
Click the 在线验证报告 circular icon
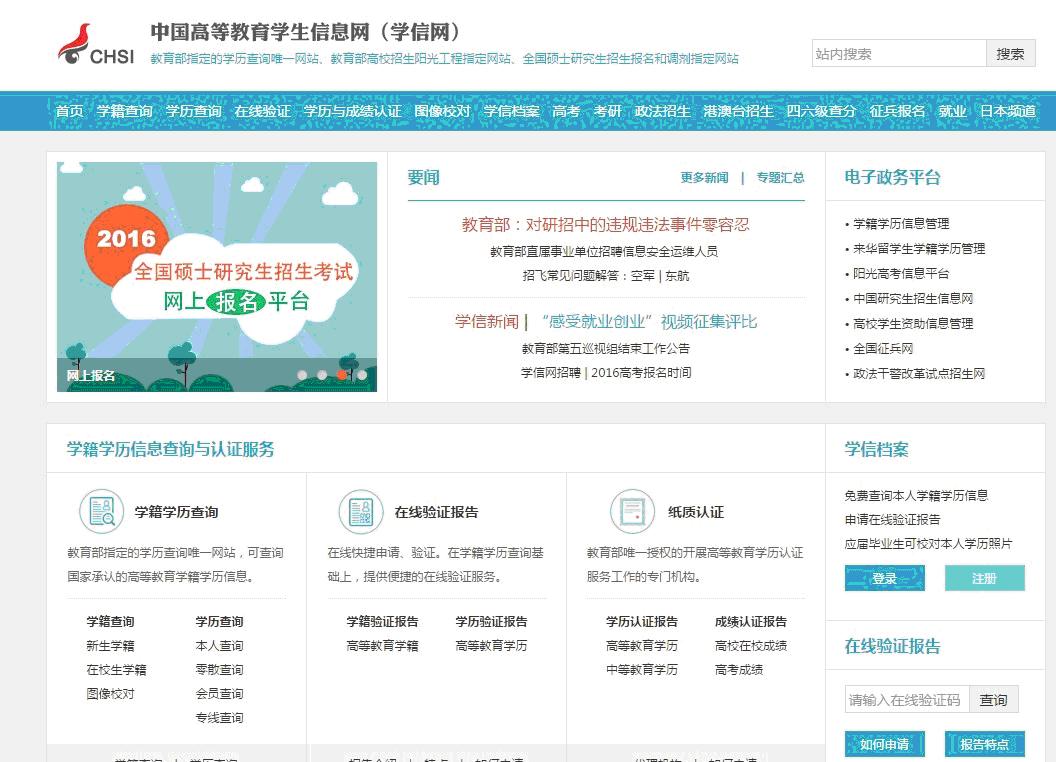click(361, 512)
